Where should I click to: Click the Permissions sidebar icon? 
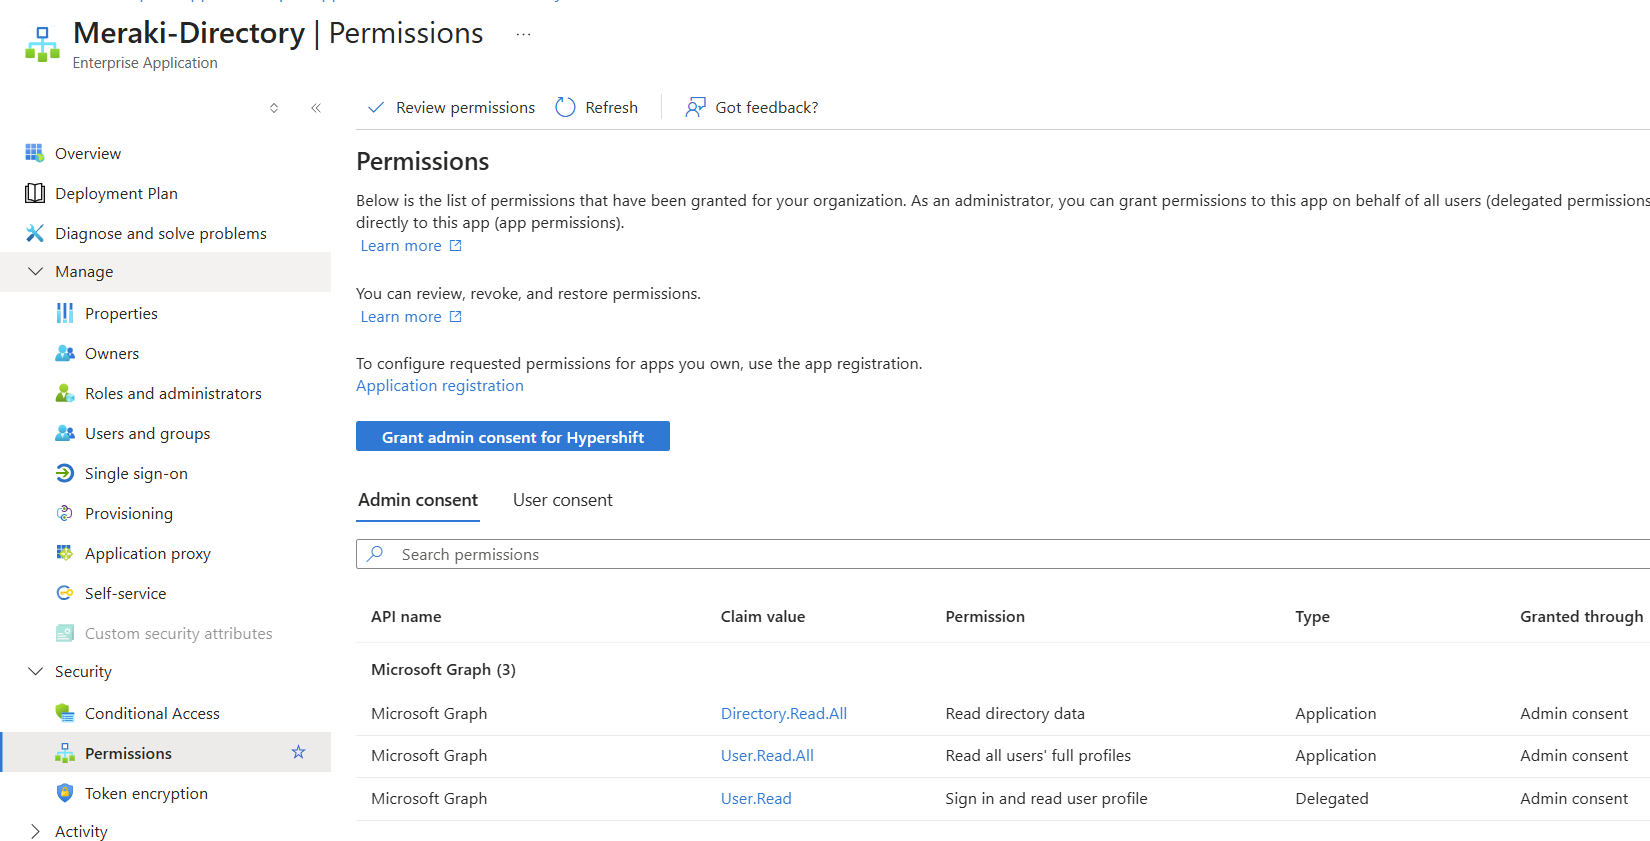click(65, 753)
